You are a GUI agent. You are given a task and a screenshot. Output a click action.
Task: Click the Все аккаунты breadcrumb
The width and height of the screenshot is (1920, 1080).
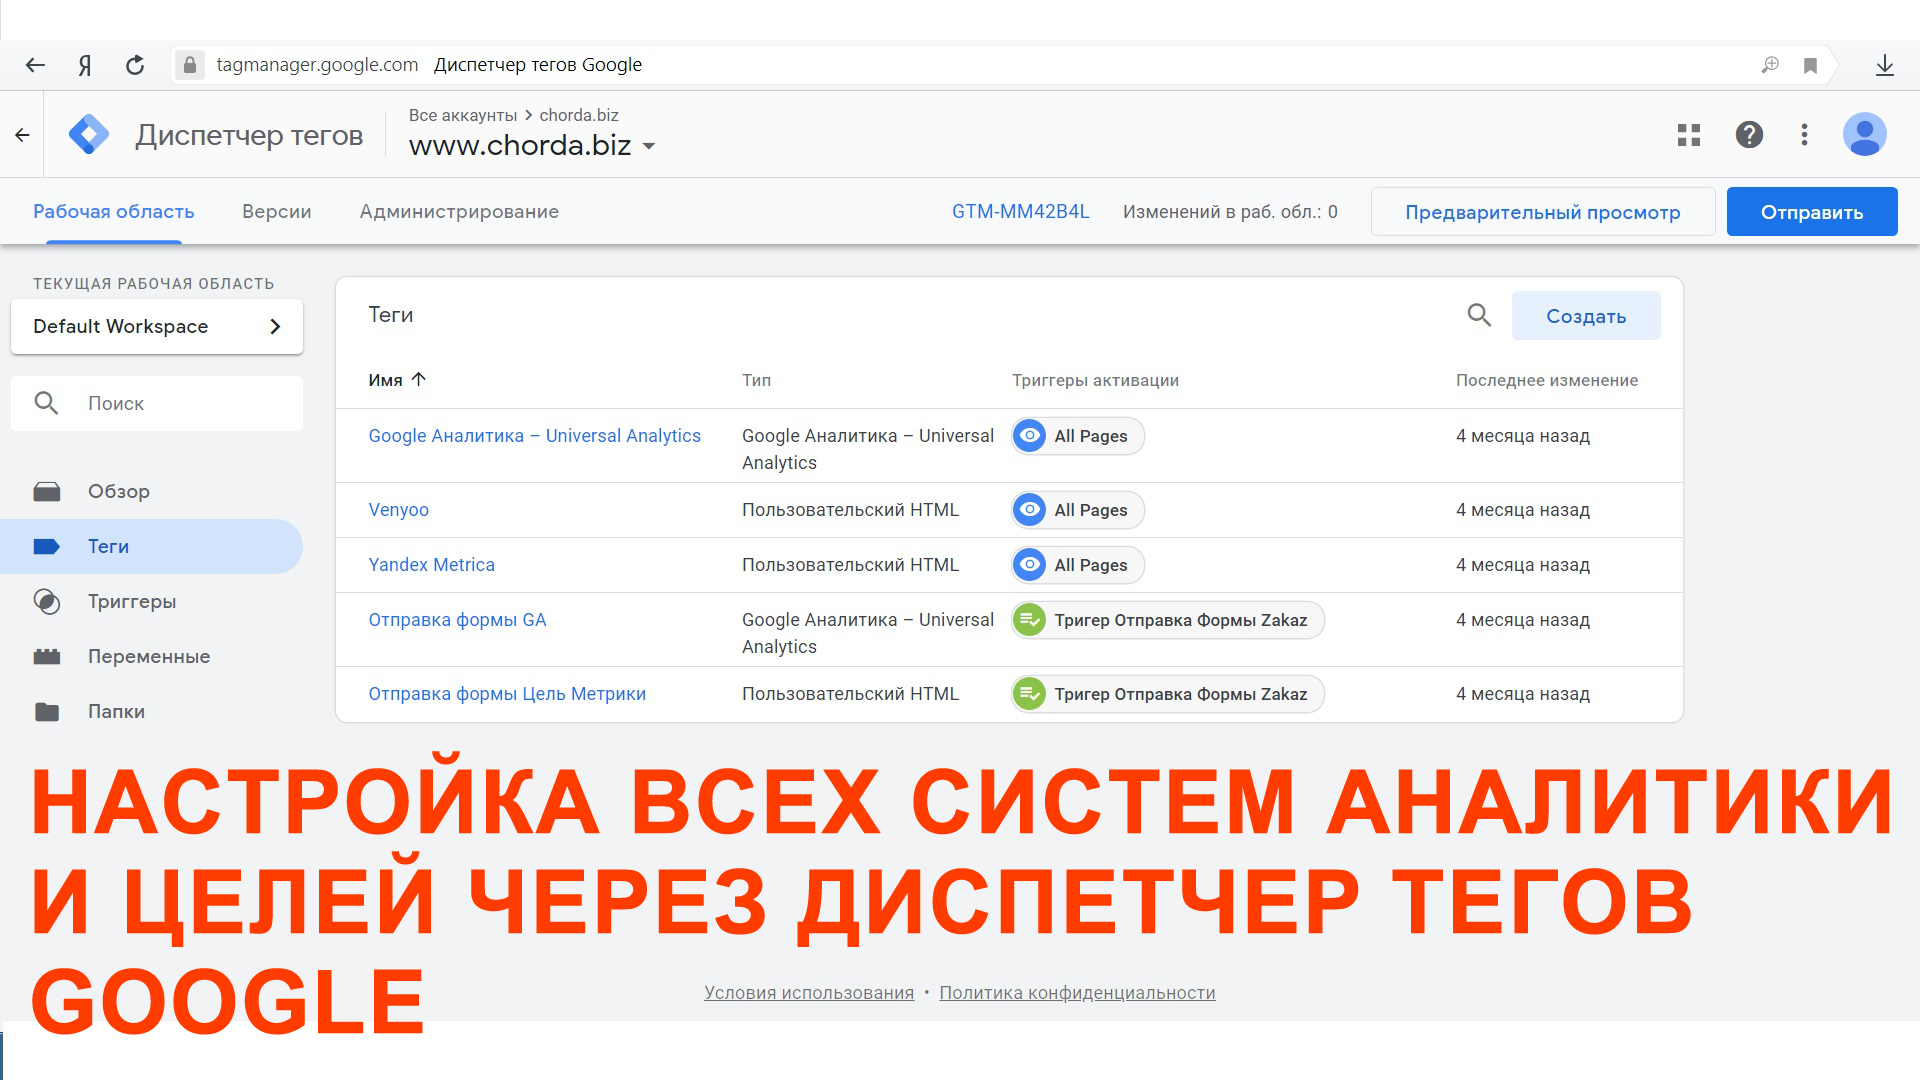(x=463, y=115)
